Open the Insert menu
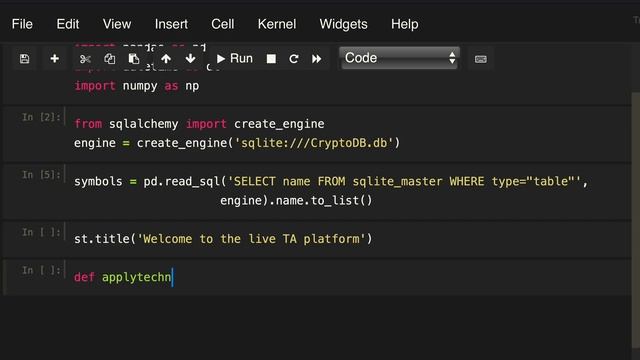 [171, 24]
